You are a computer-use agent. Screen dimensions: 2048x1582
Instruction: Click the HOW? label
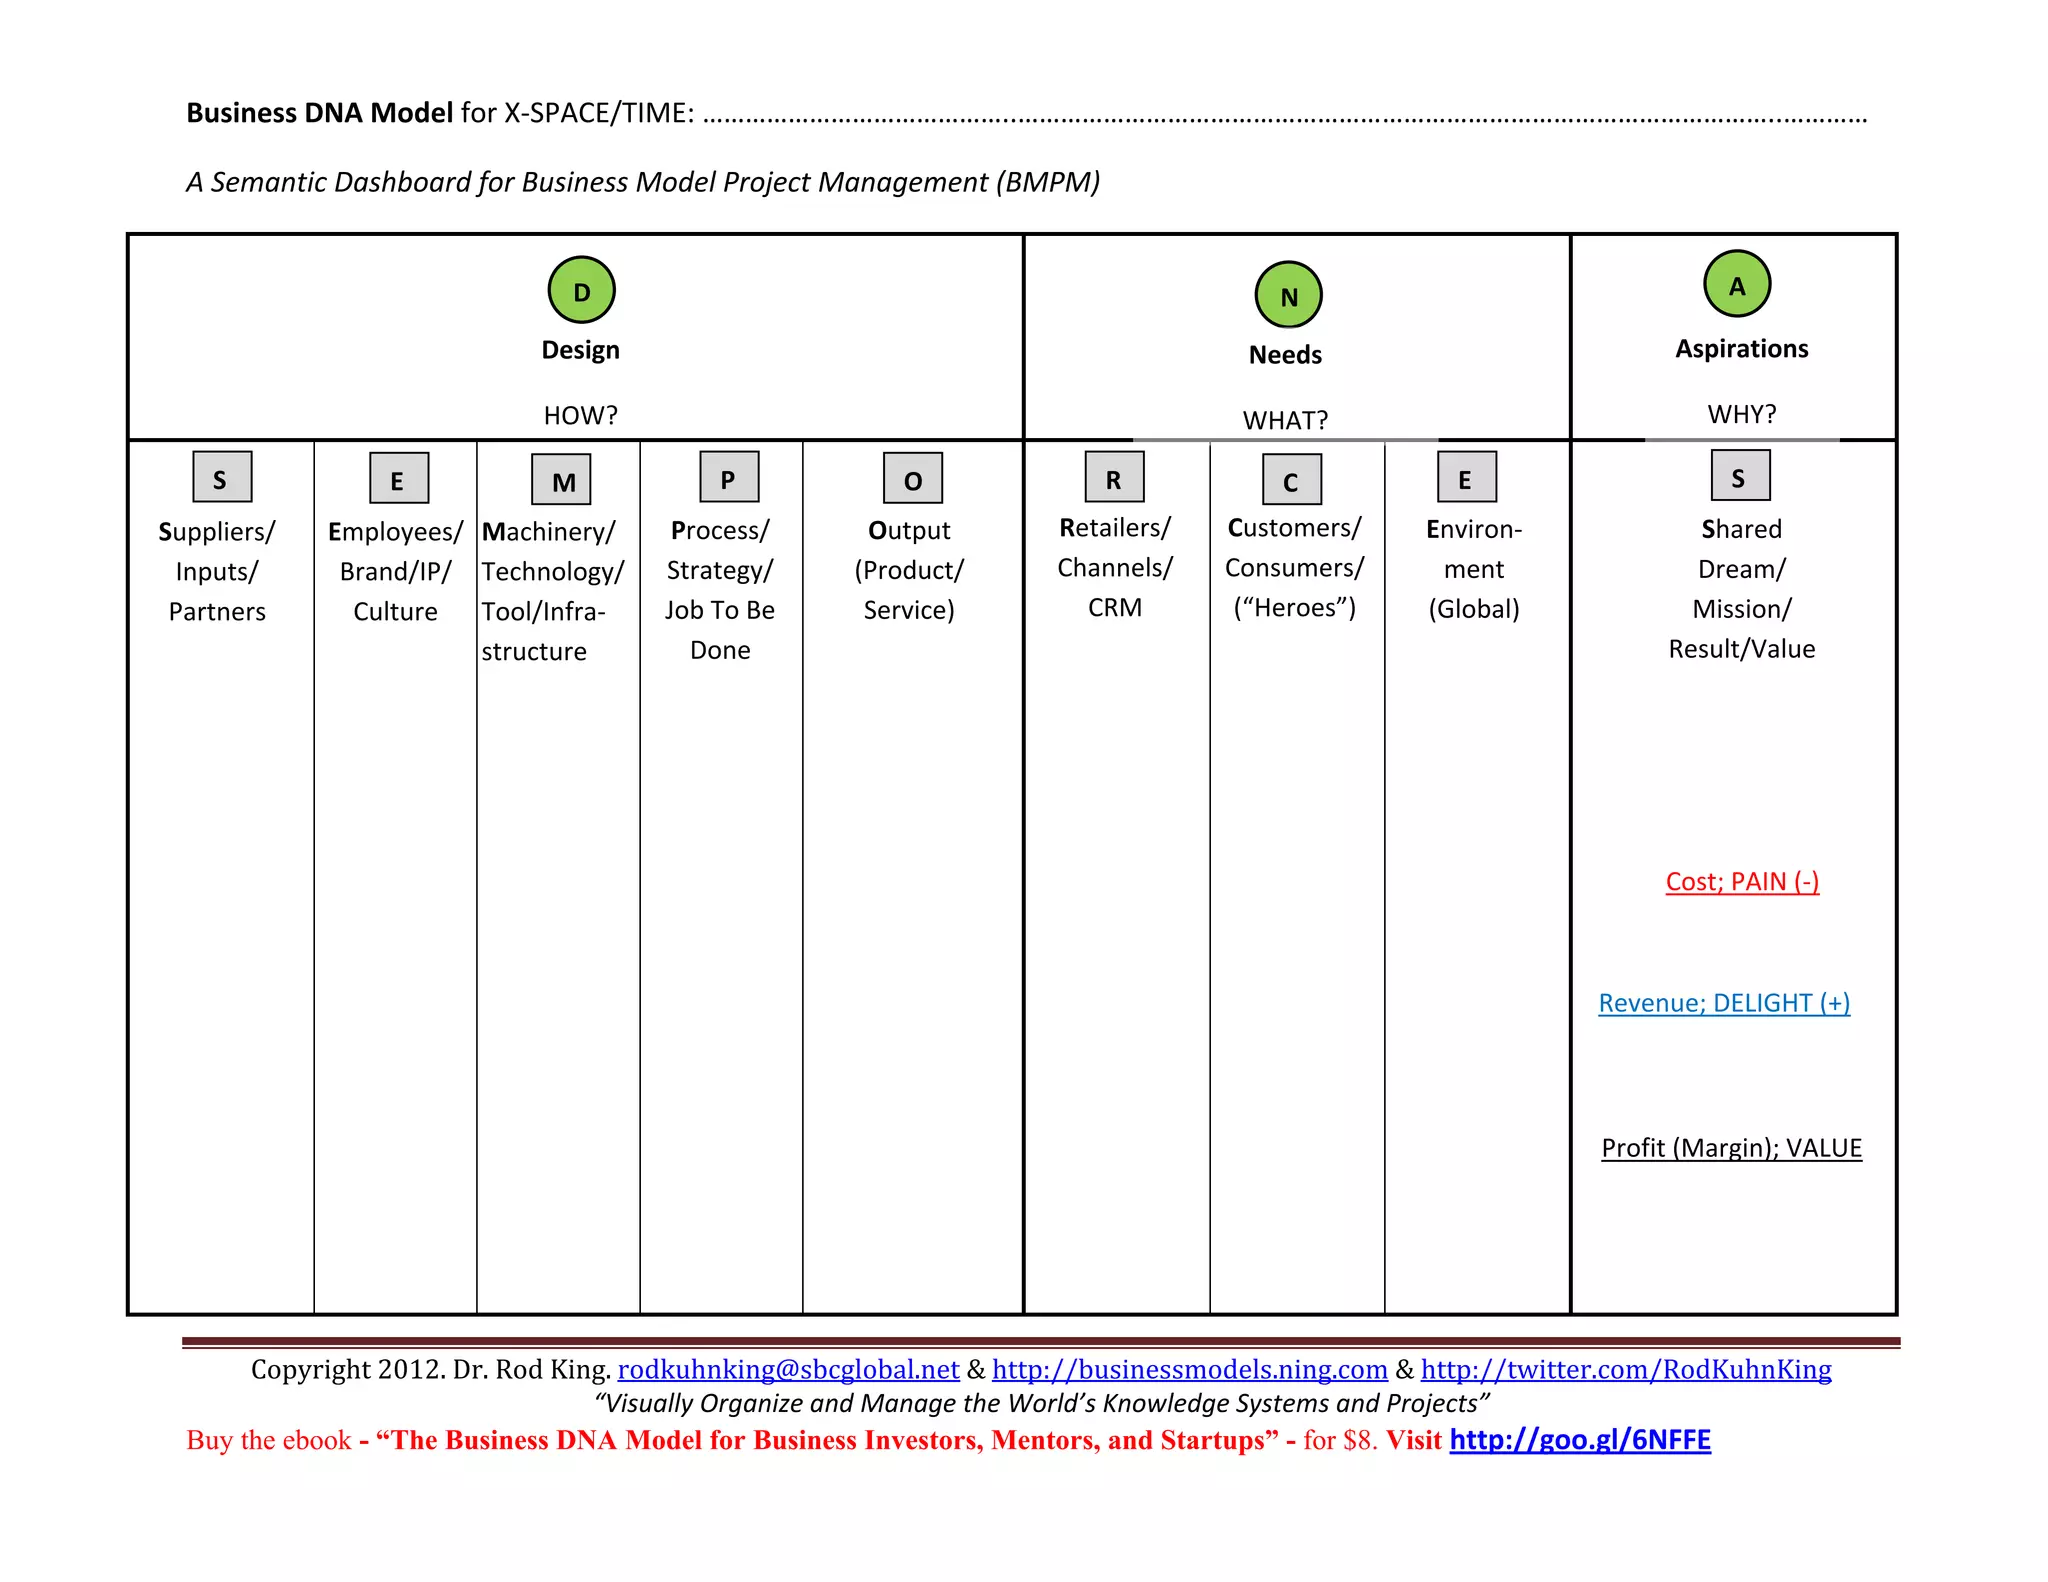point(581,415)
